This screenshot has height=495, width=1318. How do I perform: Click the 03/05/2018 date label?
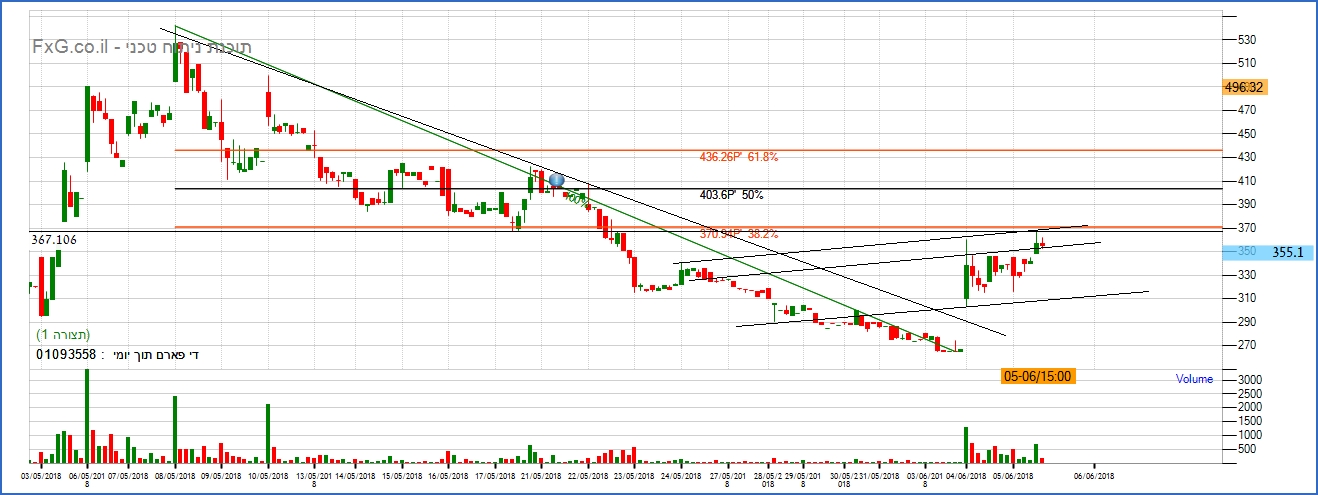pyautogui.click(x=42, y=476)
